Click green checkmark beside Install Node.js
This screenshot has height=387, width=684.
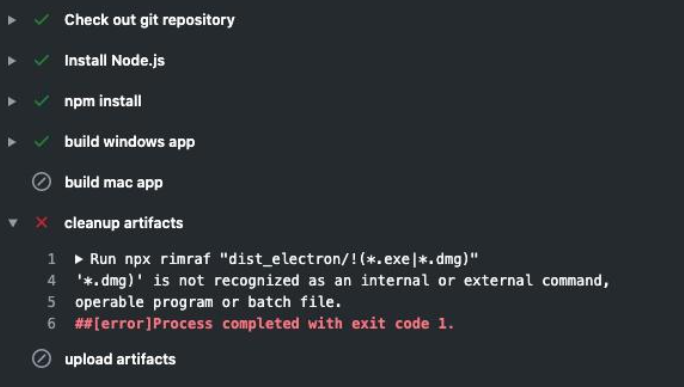coord(41,60)
